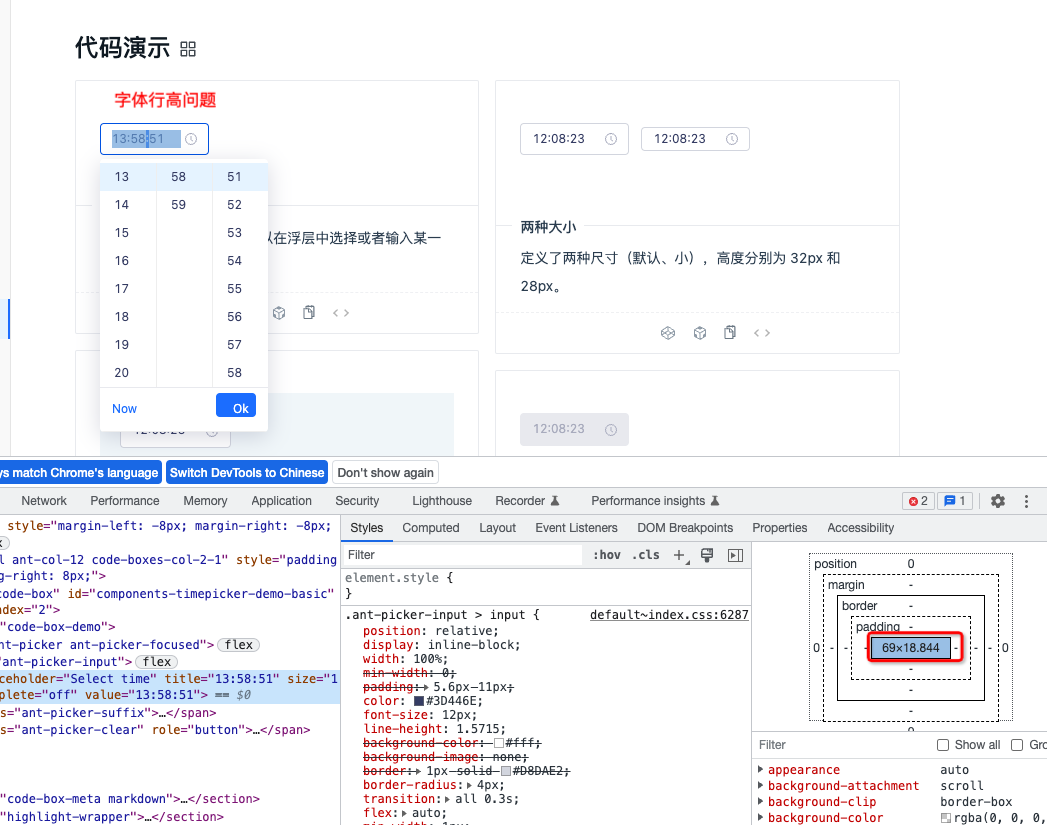This screenshot has width=1047, height=825.
Task: Expand the appearance computed property
Action: pos(761,770)
